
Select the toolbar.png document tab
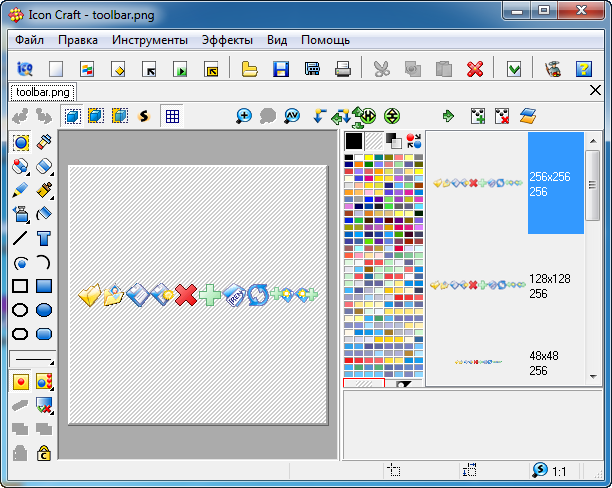click(43, 93)
